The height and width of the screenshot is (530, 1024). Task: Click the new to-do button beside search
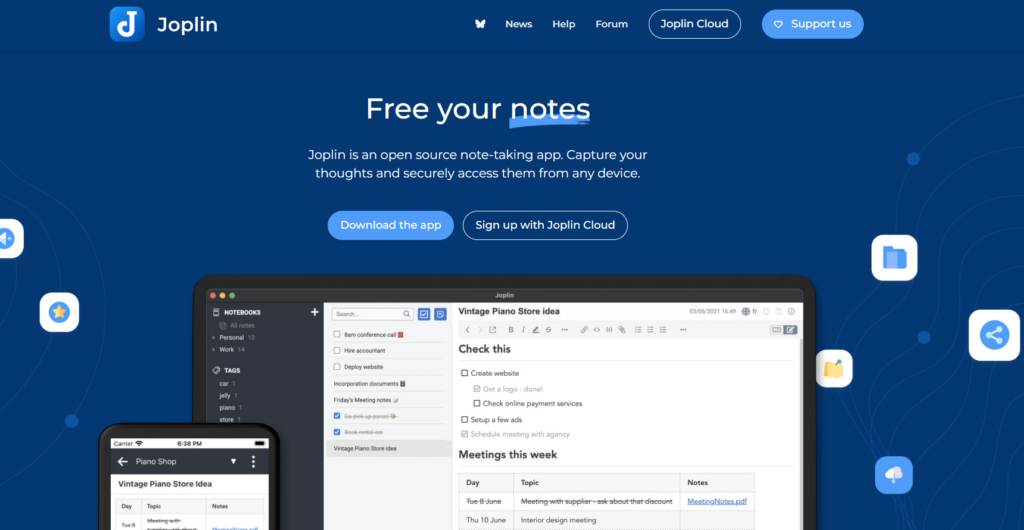tap(424, 314)
